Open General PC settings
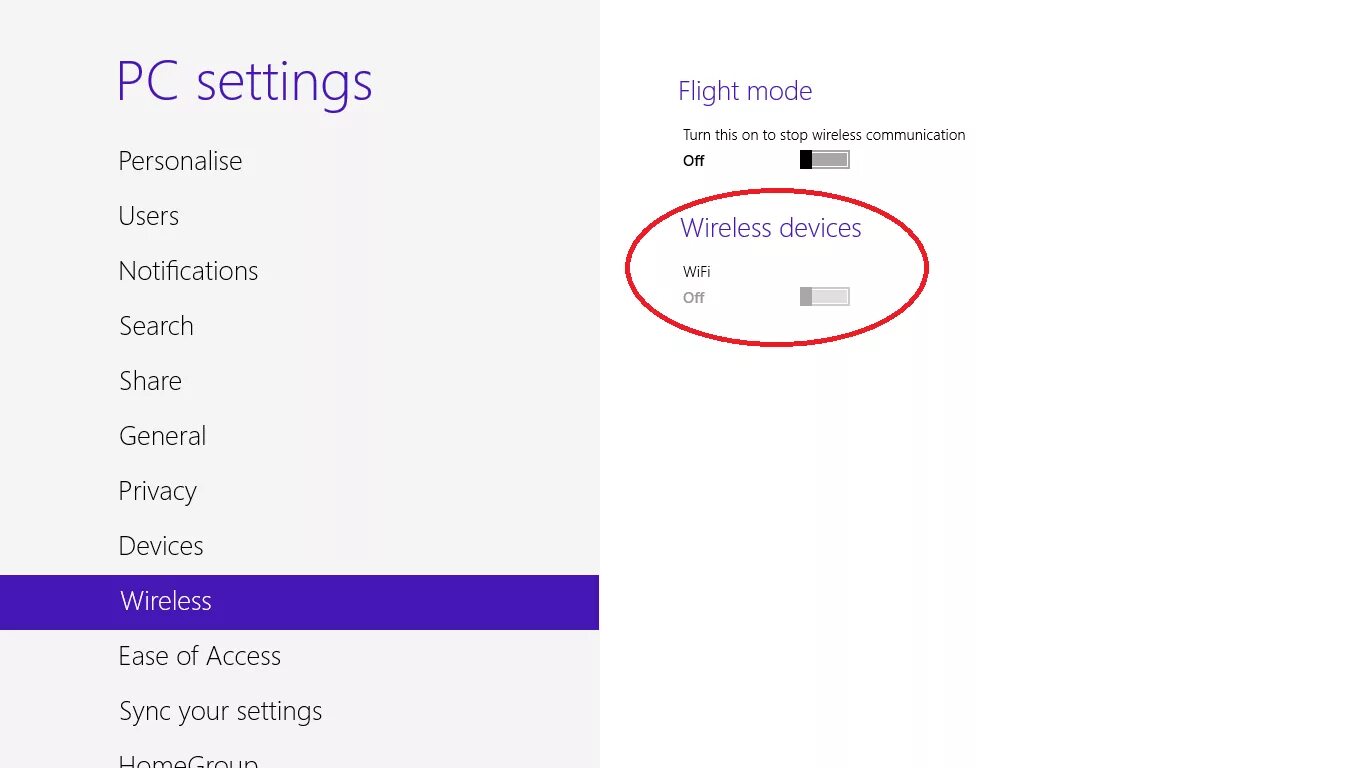This screenshot has height=768, width=1366. [x=162, y=436]
